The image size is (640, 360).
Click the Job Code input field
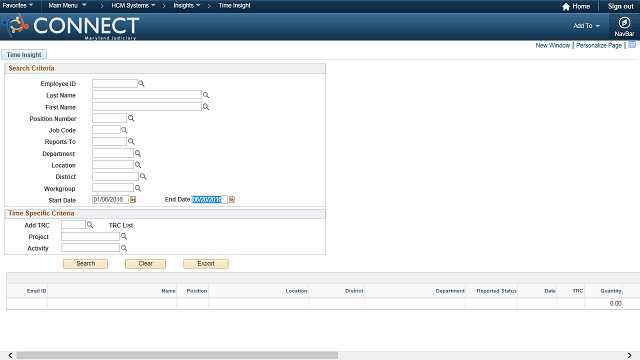point(106,130)
